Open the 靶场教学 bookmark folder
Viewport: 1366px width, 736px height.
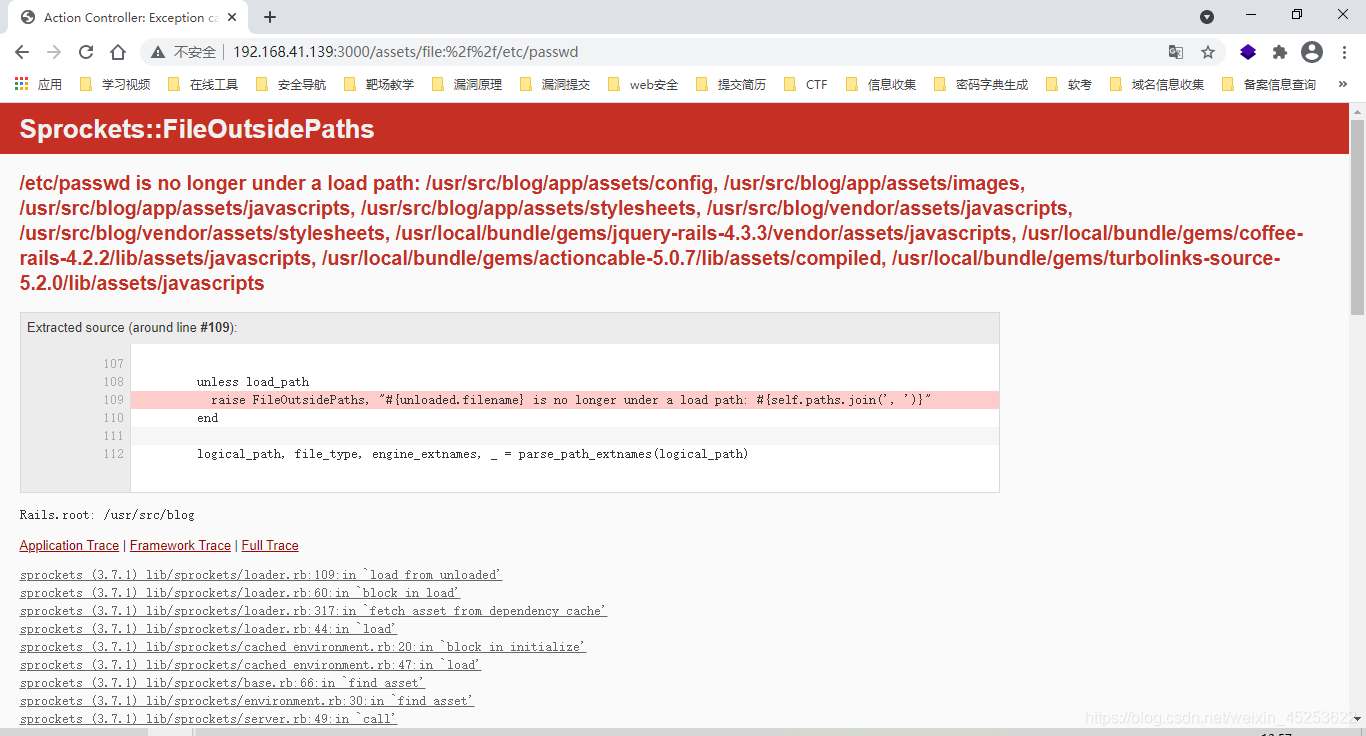click(x=379, y=84)
